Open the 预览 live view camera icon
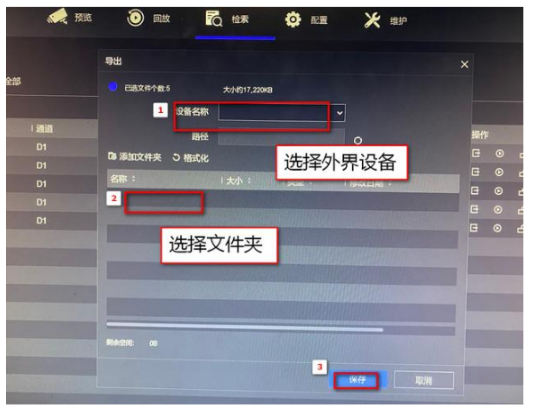The width and height of the screenshot is (536, 410). 57,16
